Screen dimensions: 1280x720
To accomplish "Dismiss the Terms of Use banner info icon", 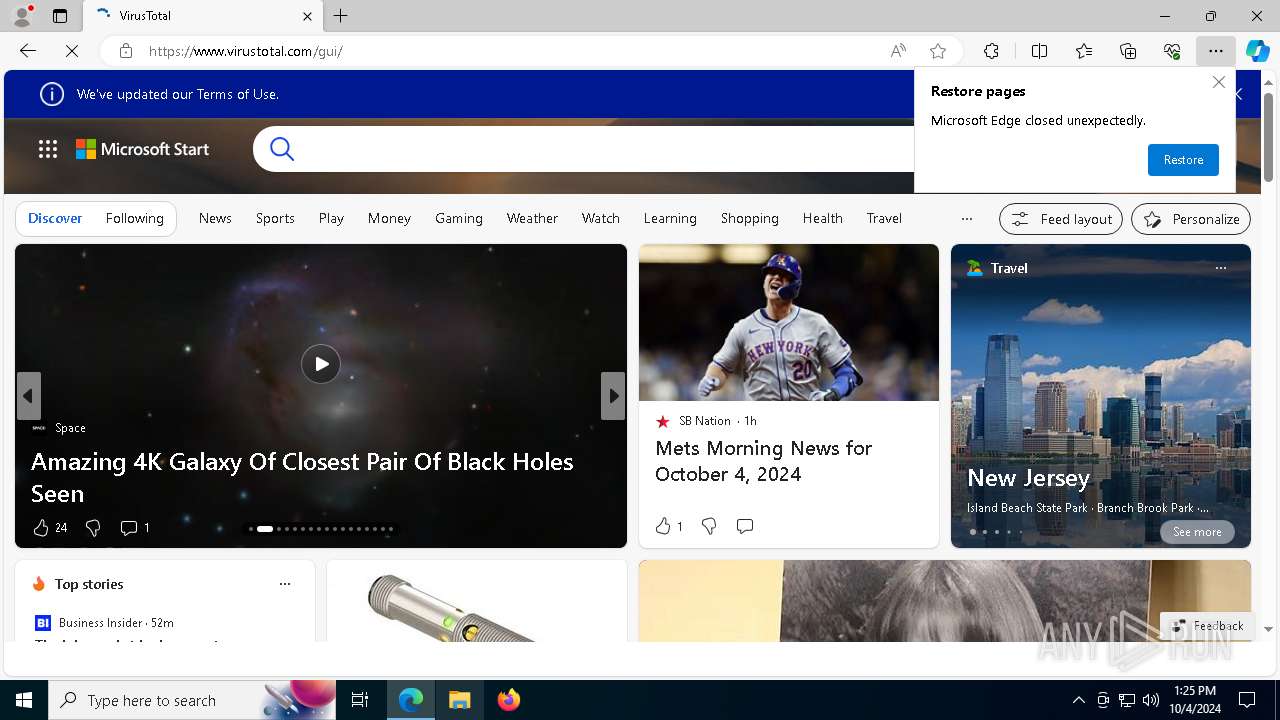I will tap(51, 94).
